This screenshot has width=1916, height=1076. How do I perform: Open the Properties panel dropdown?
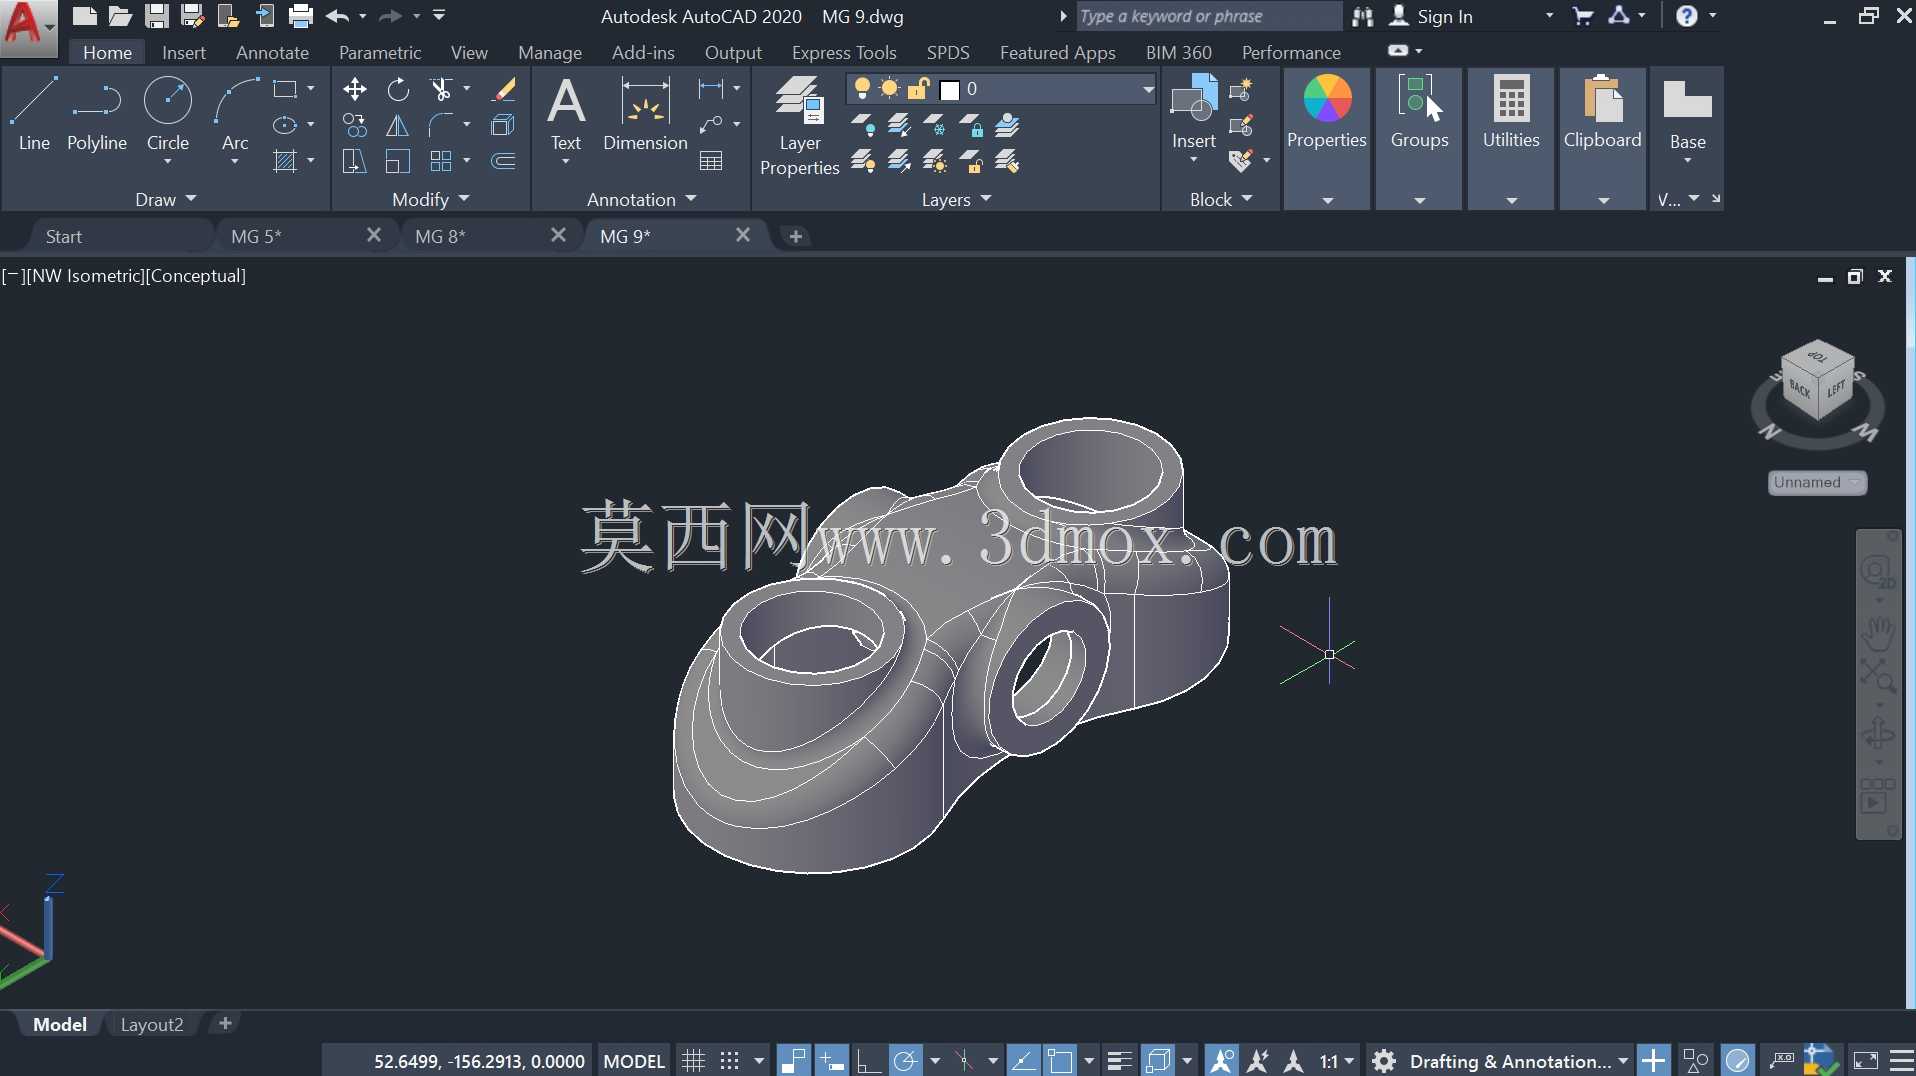(1327, 200)
